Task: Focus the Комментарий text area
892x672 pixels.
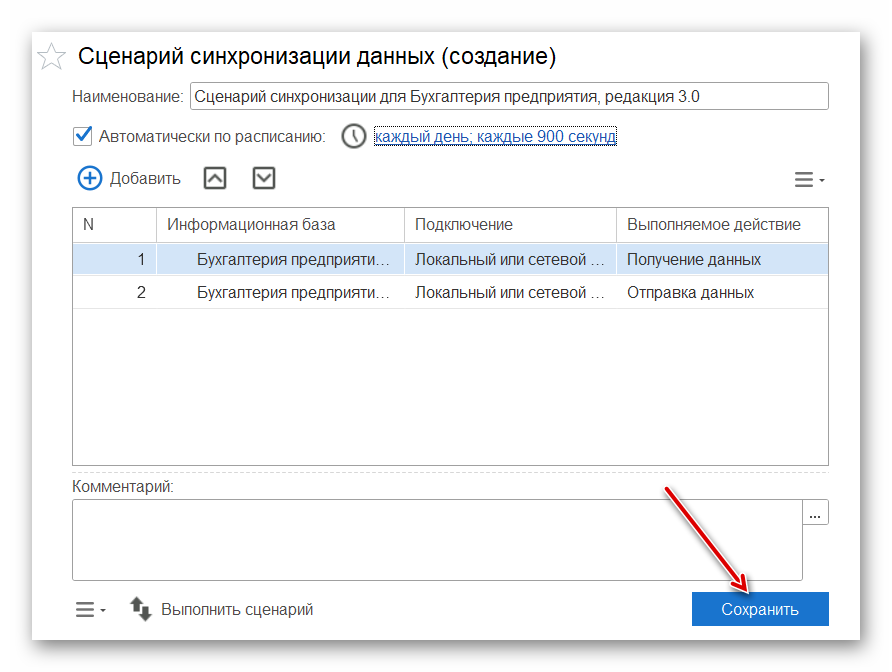Action: click(x=437, y=540)
